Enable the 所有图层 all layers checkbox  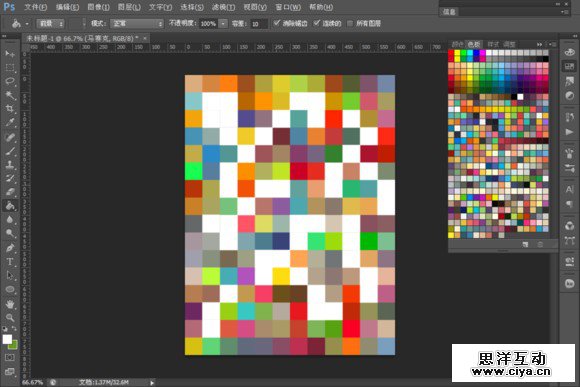tap(350, 23)
